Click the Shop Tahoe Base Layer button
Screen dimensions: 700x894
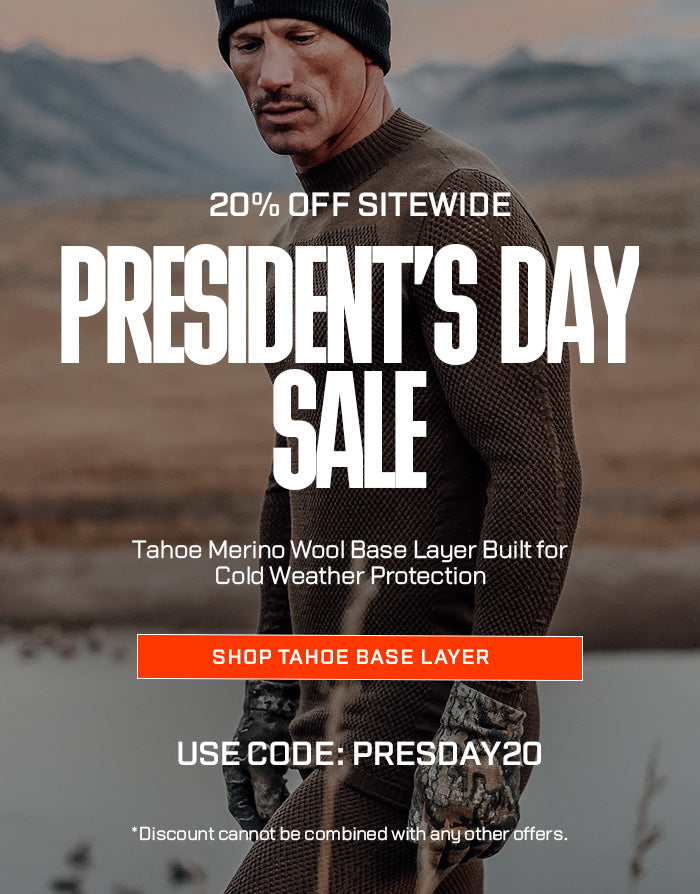(360, 657)
